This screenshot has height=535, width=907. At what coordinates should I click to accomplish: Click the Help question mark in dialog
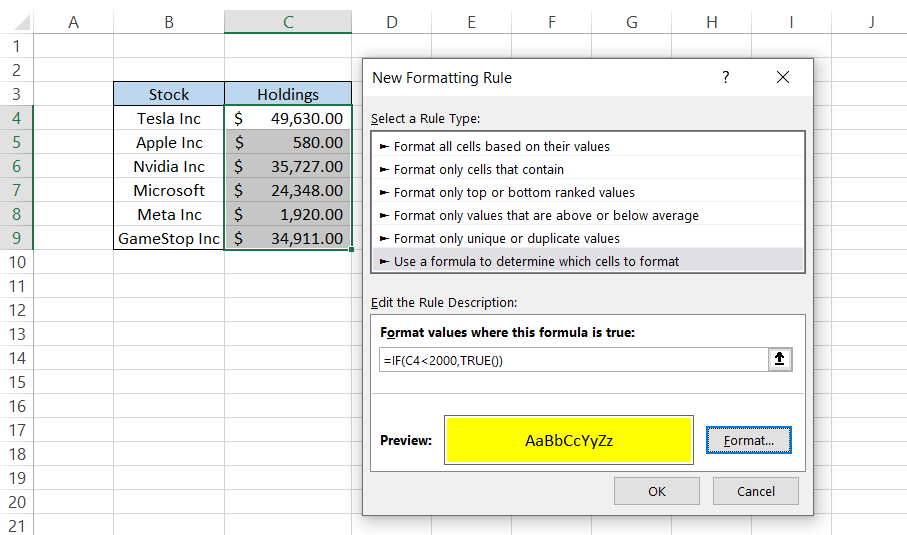(725, 77)
